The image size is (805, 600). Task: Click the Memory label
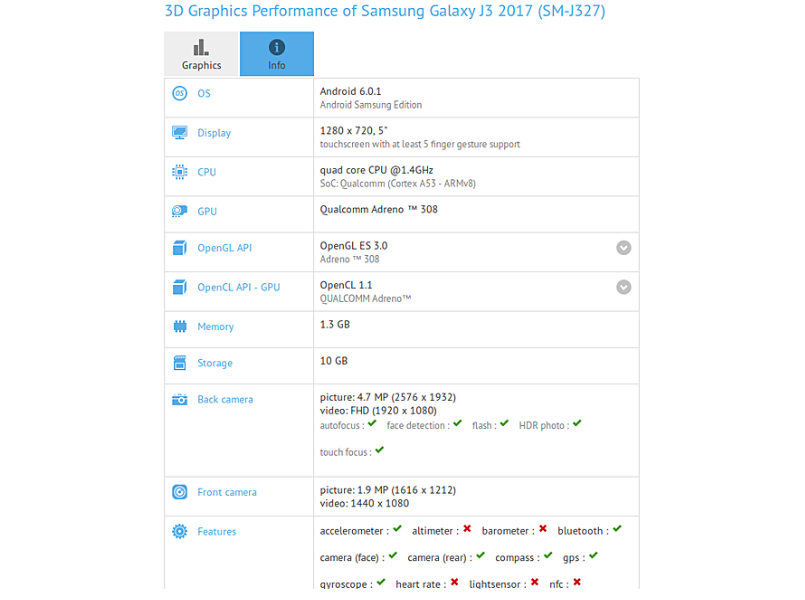point(216,327)
